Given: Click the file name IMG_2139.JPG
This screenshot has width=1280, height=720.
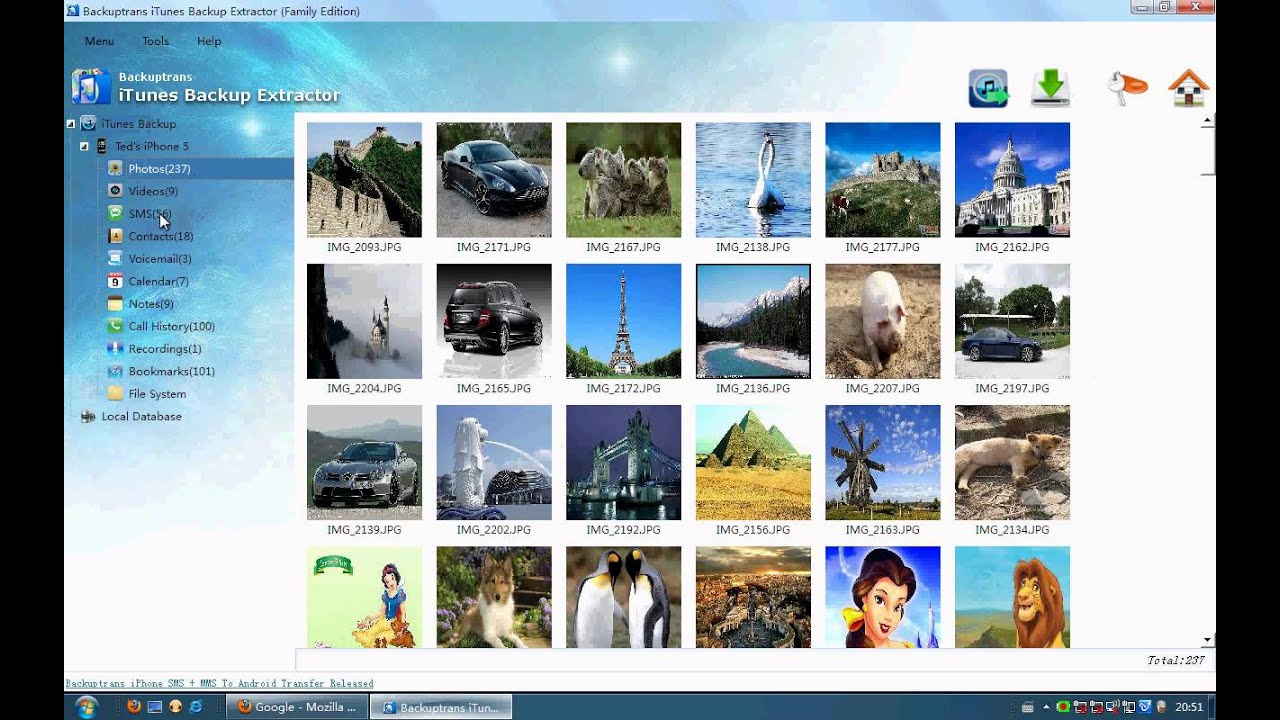Looking at the screenshot, I should 364,530.
